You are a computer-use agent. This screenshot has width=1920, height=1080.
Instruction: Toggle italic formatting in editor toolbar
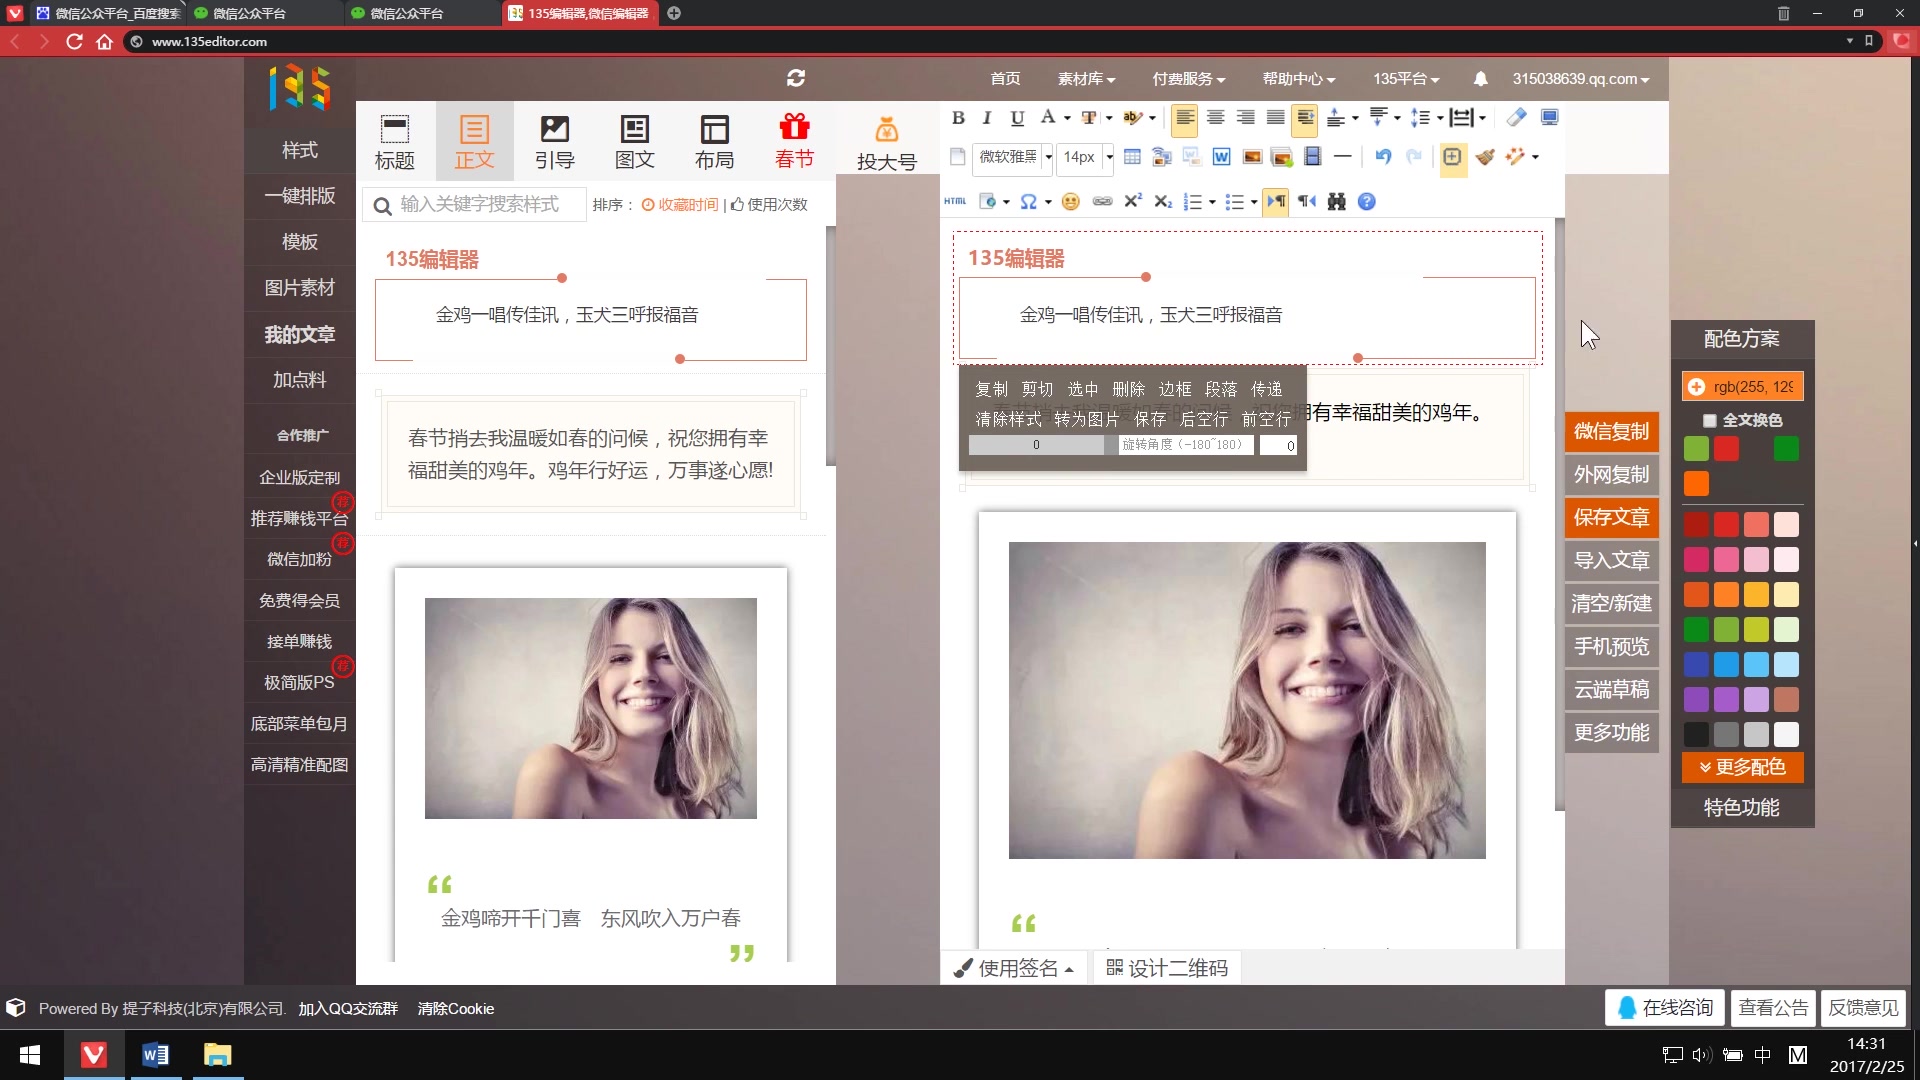point(987,118)
